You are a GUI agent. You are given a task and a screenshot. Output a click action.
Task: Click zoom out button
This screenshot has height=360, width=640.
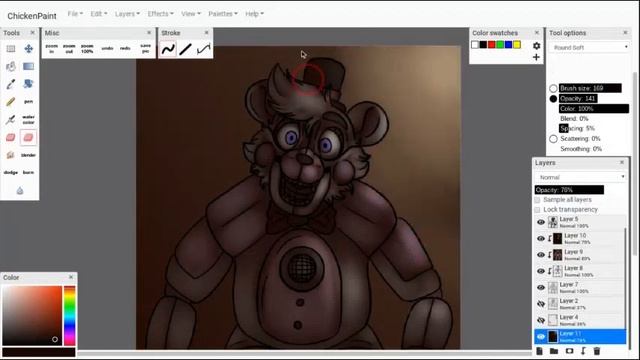[x=69, y=49]
